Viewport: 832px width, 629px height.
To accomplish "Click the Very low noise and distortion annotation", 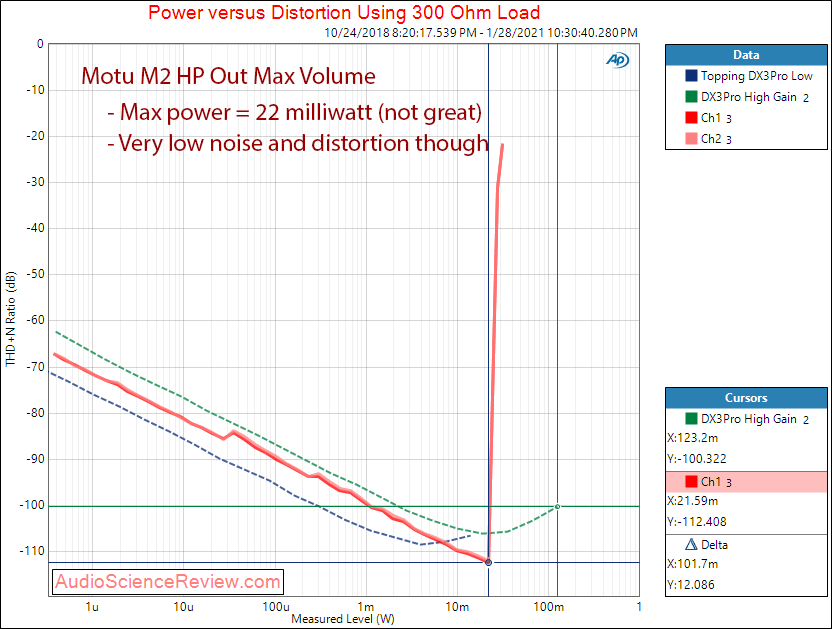I will (x=298, y=143).
